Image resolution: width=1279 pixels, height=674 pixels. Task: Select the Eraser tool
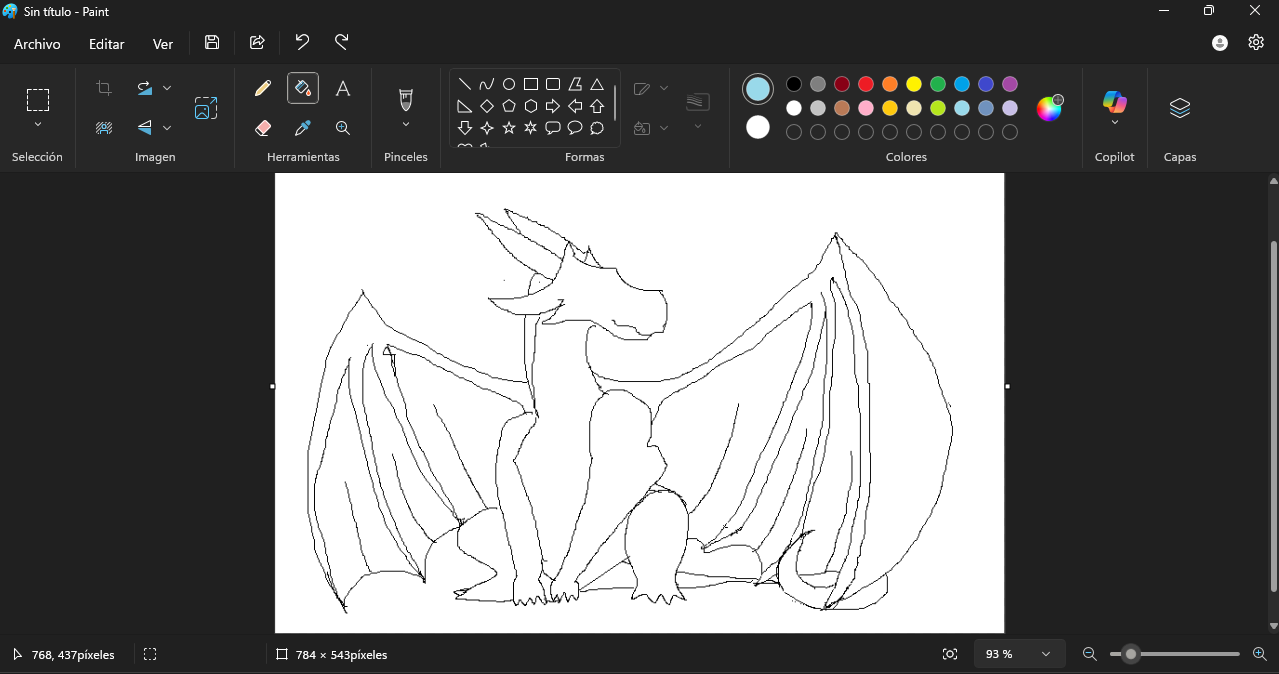pyautogui.click(x=263, y=128)
